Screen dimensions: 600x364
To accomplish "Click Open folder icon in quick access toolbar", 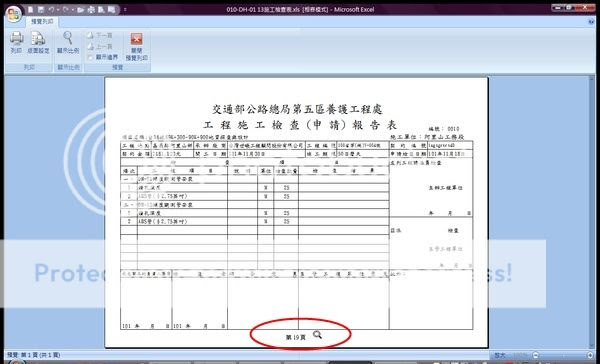I will tap(80, 9).
